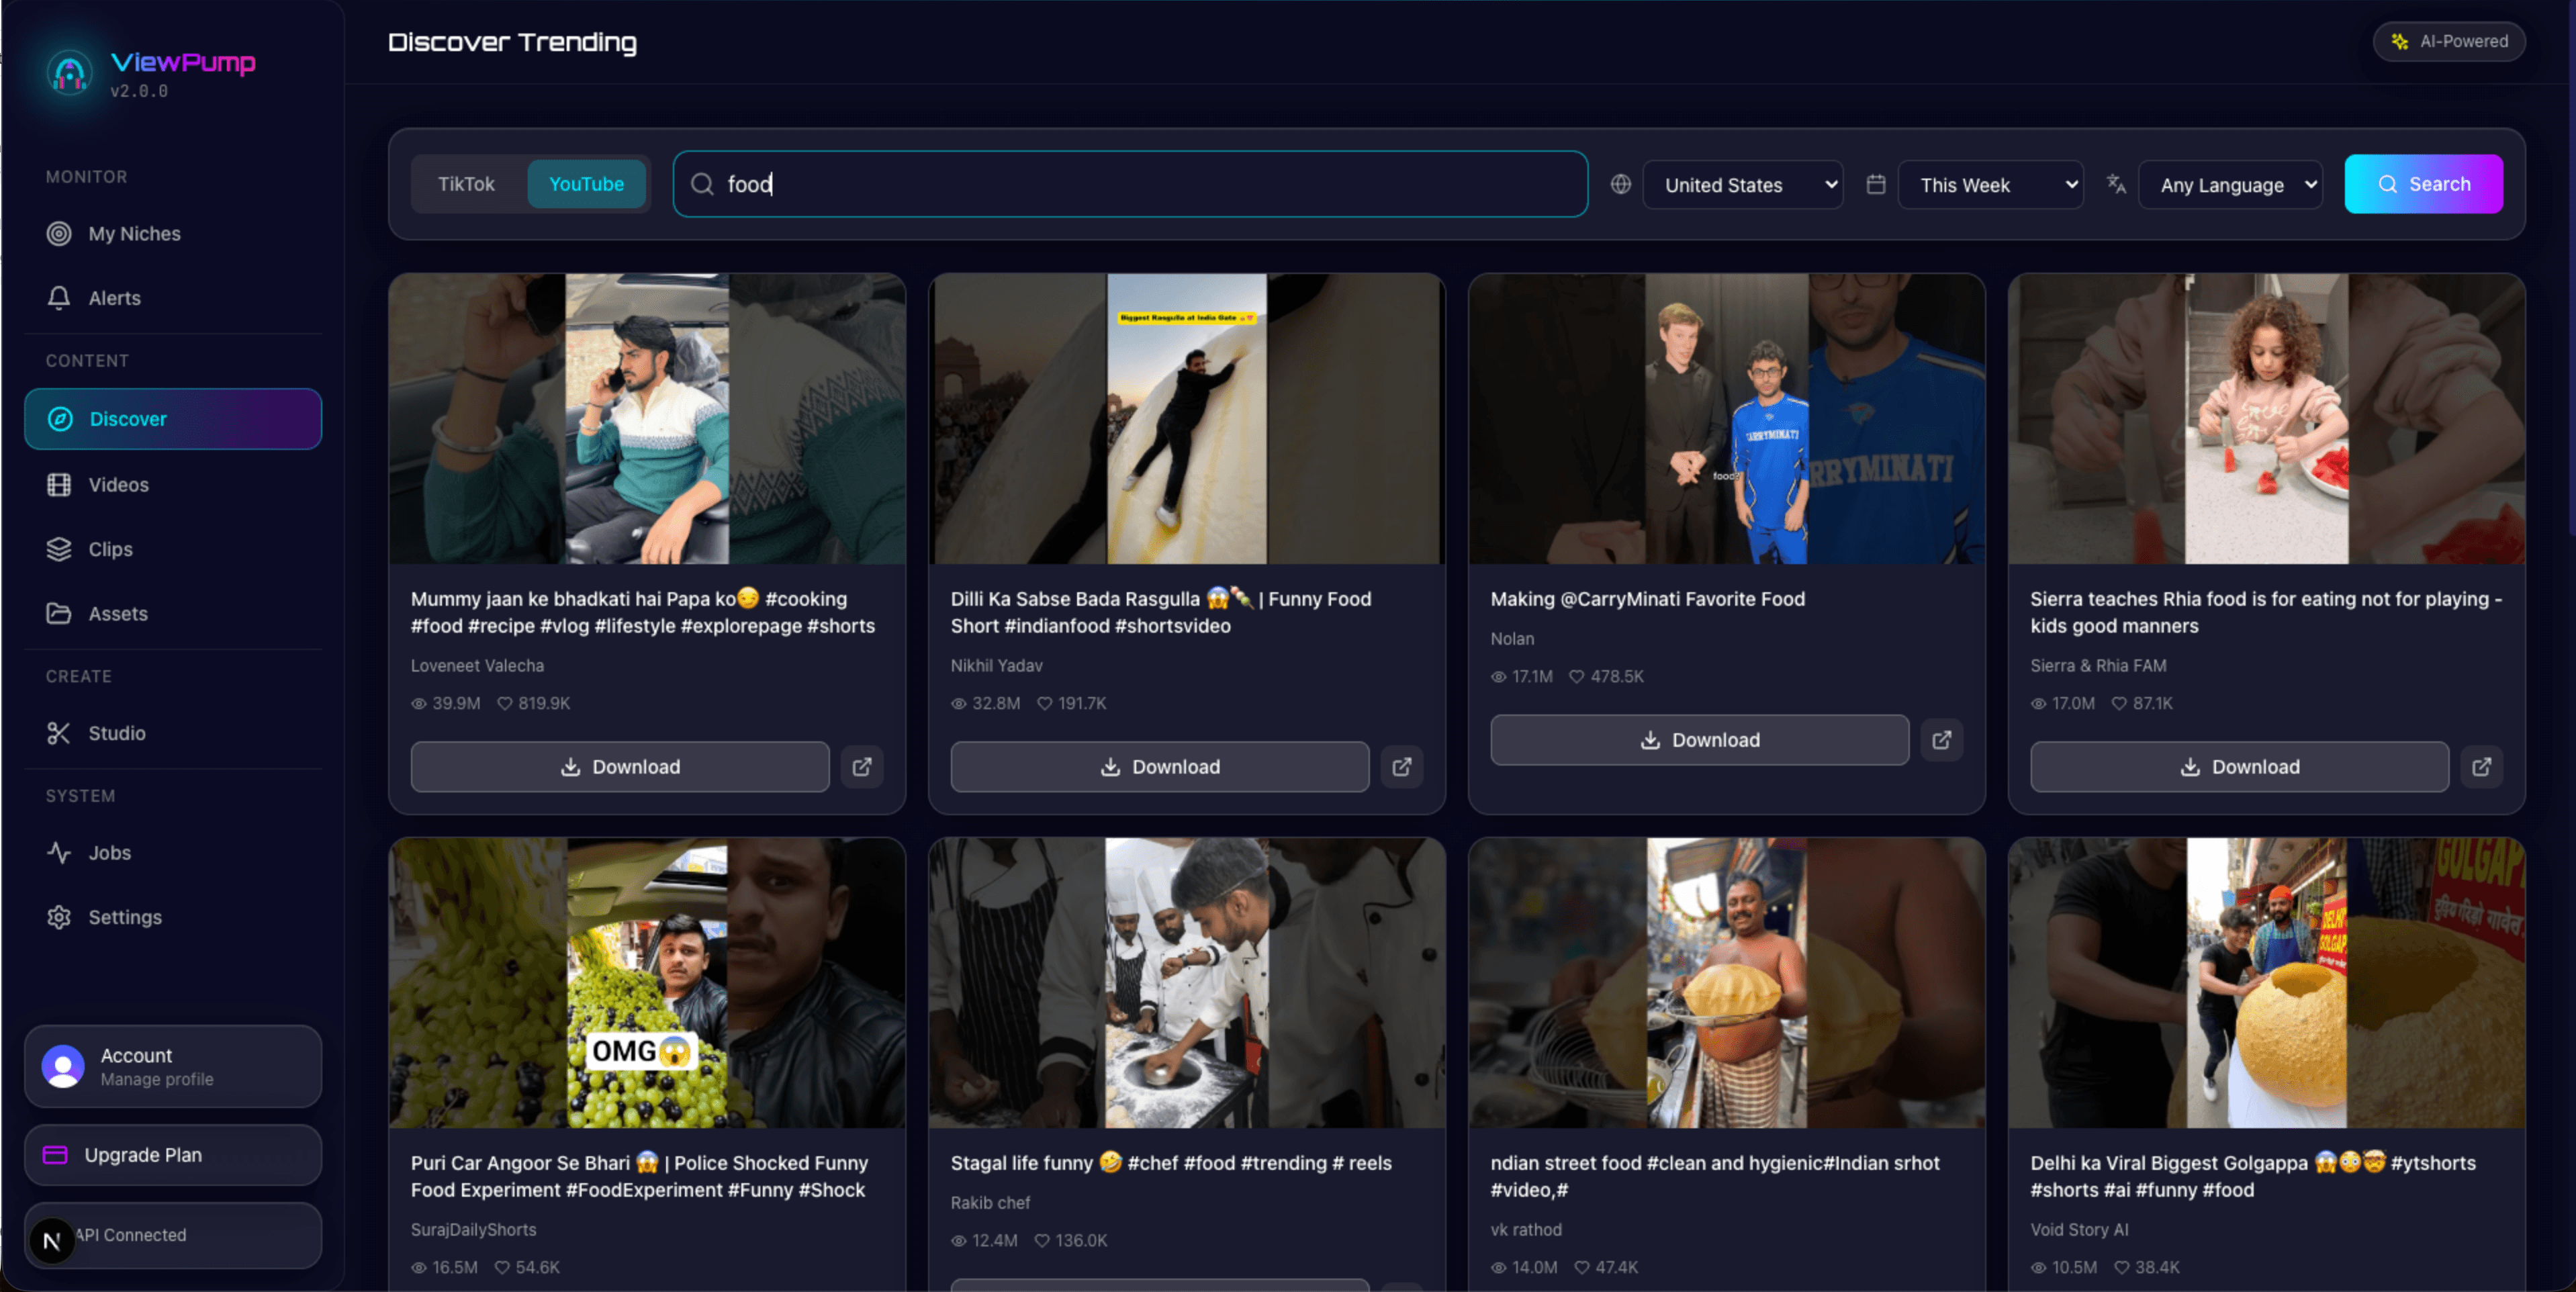Open the Any Language dropdown
This screenshot has width=2576, height=1292.
2230,184
